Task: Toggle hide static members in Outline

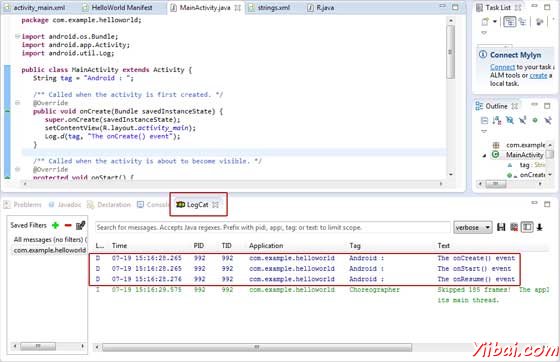Action: [522, 120]
